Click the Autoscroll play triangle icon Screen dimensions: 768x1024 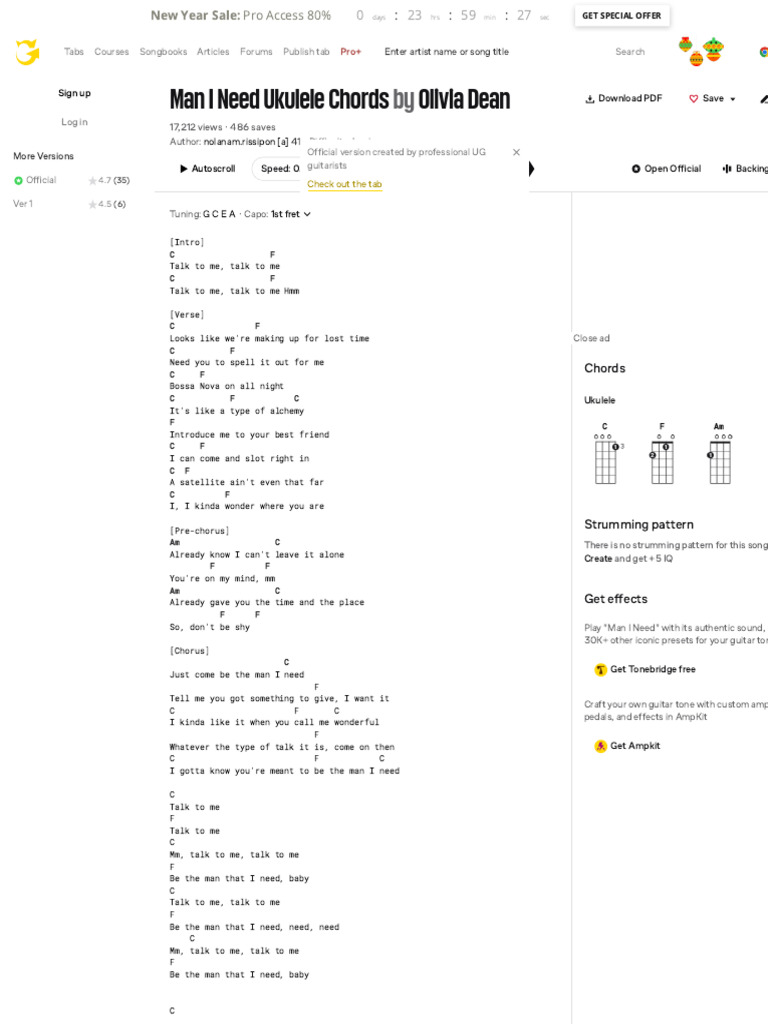tap(184, 169)
